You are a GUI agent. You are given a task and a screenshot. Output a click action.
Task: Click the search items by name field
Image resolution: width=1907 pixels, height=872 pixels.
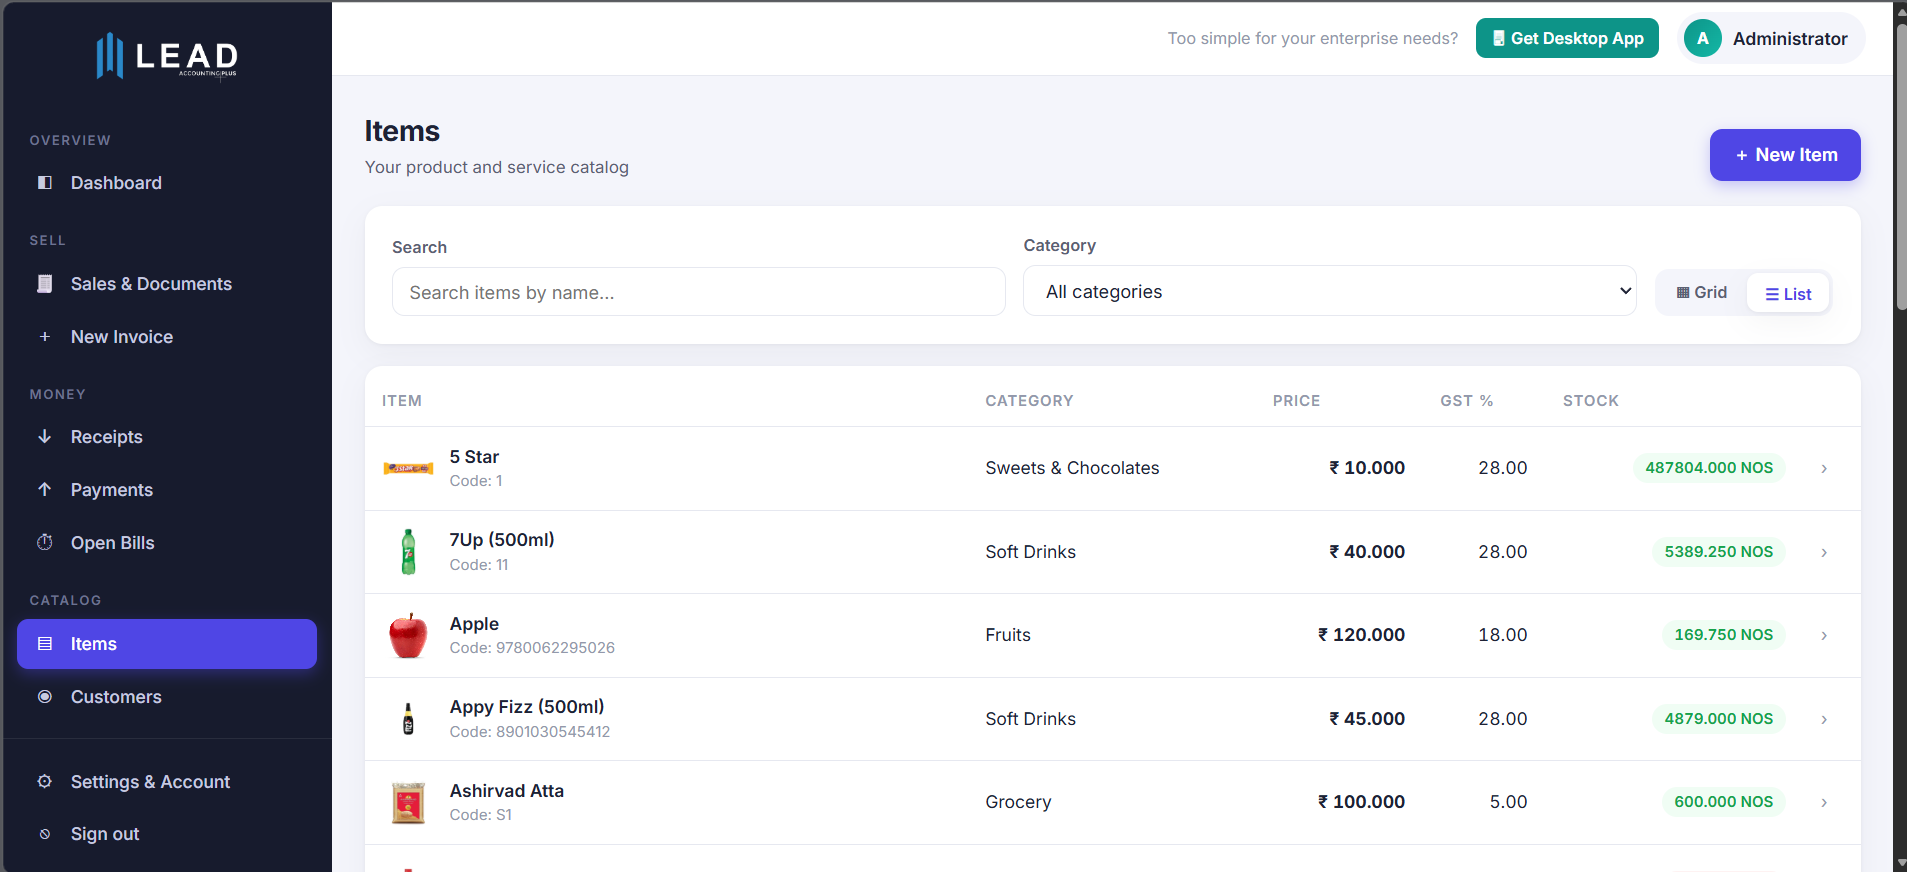coord(699,292)
